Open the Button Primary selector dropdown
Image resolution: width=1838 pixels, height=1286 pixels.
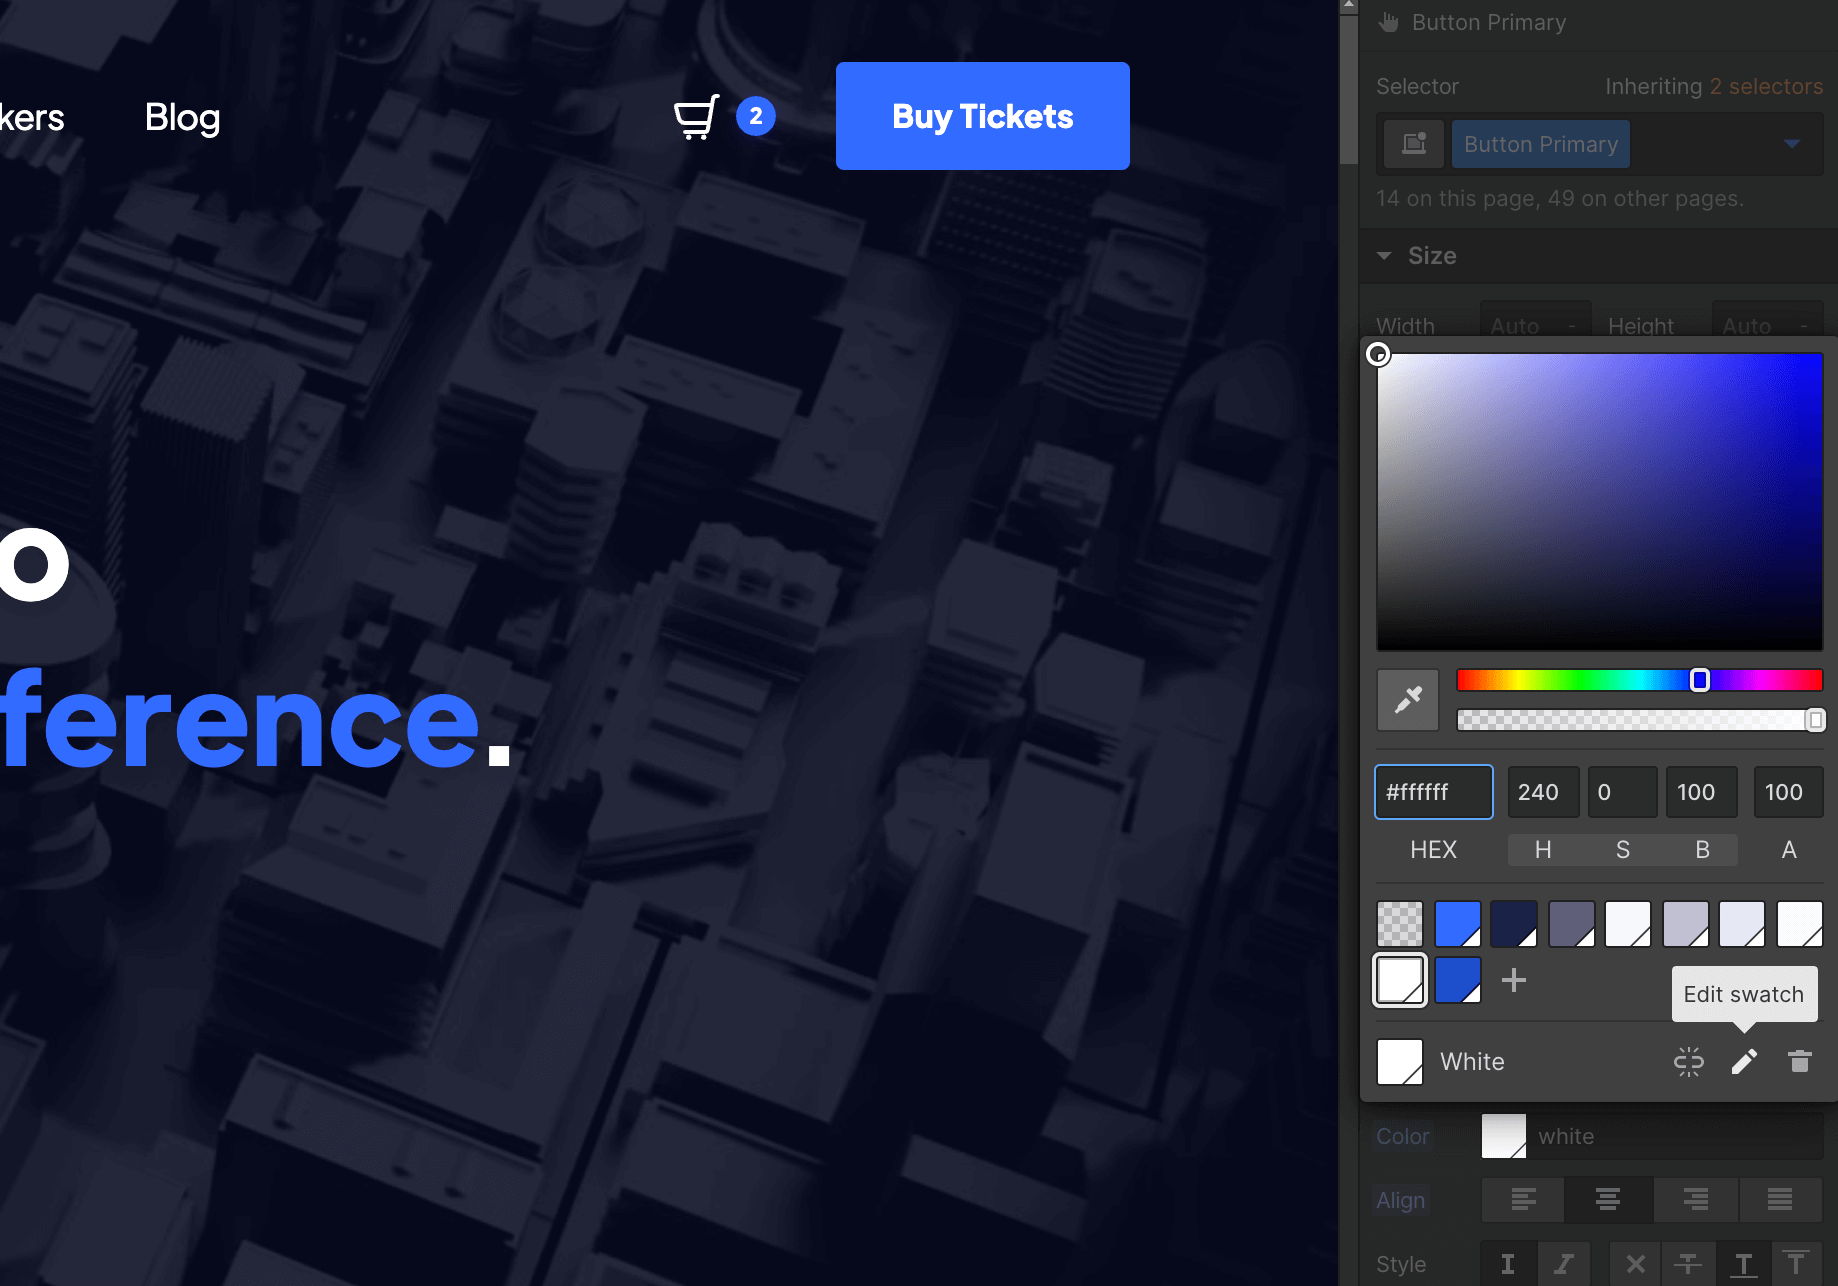(1792, 143)
